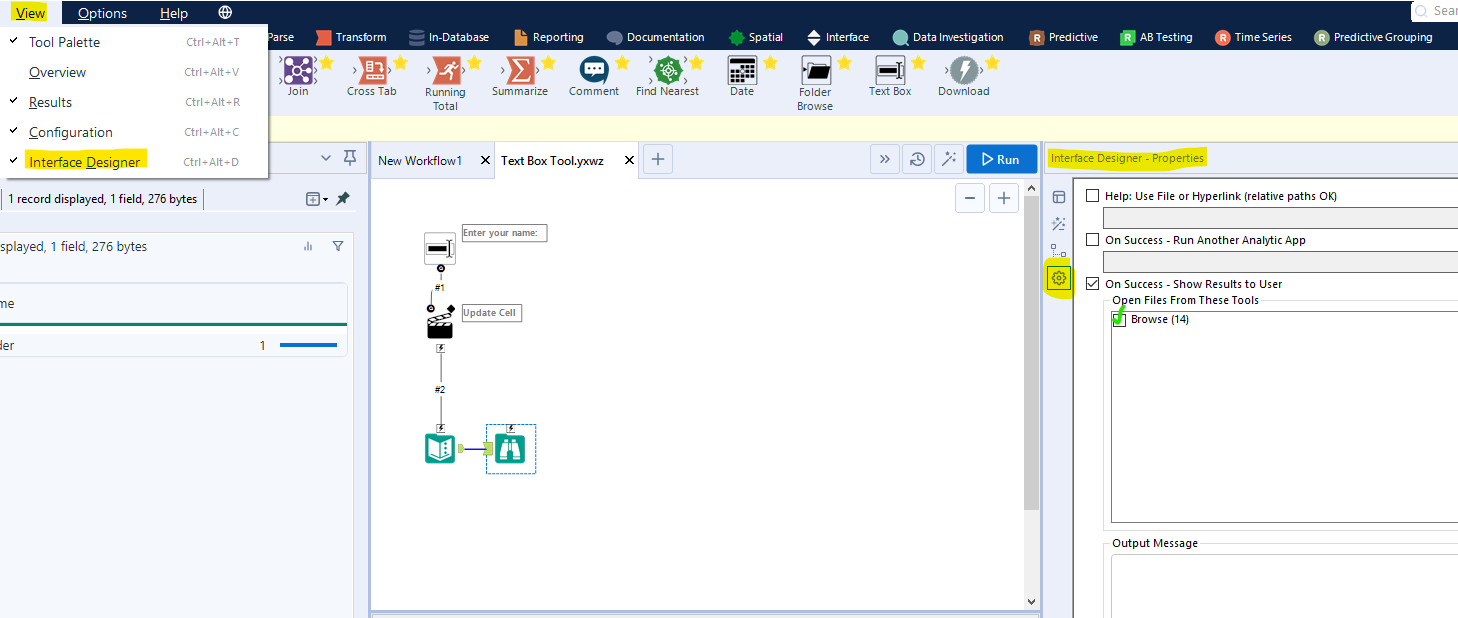Open the results panel dropdown chevron
The height and width of the screenshot is (618, 1458).
pyautogui.click(x=325, y=158)
